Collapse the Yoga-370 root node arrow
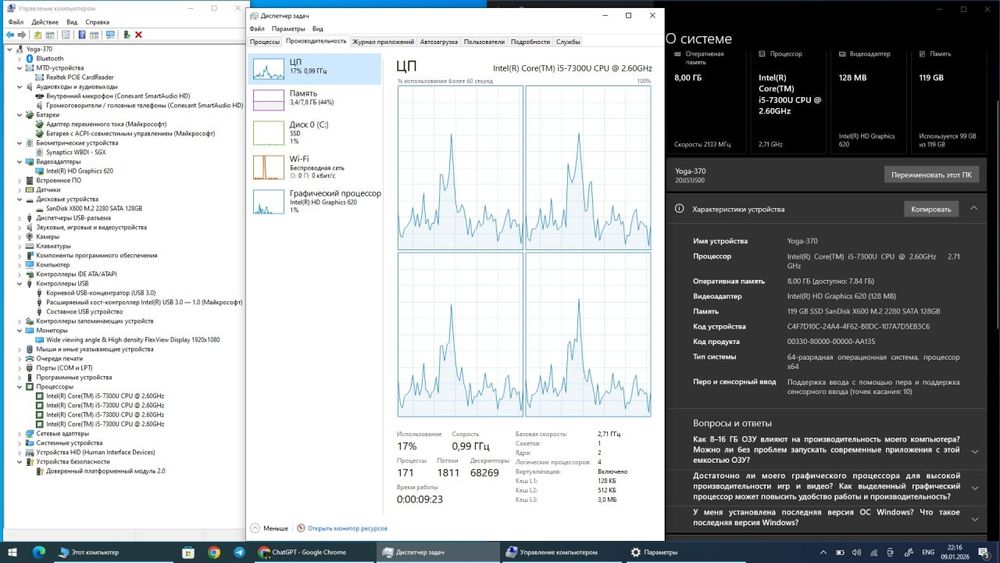1000x563 pixels. (x=10, y=49)
